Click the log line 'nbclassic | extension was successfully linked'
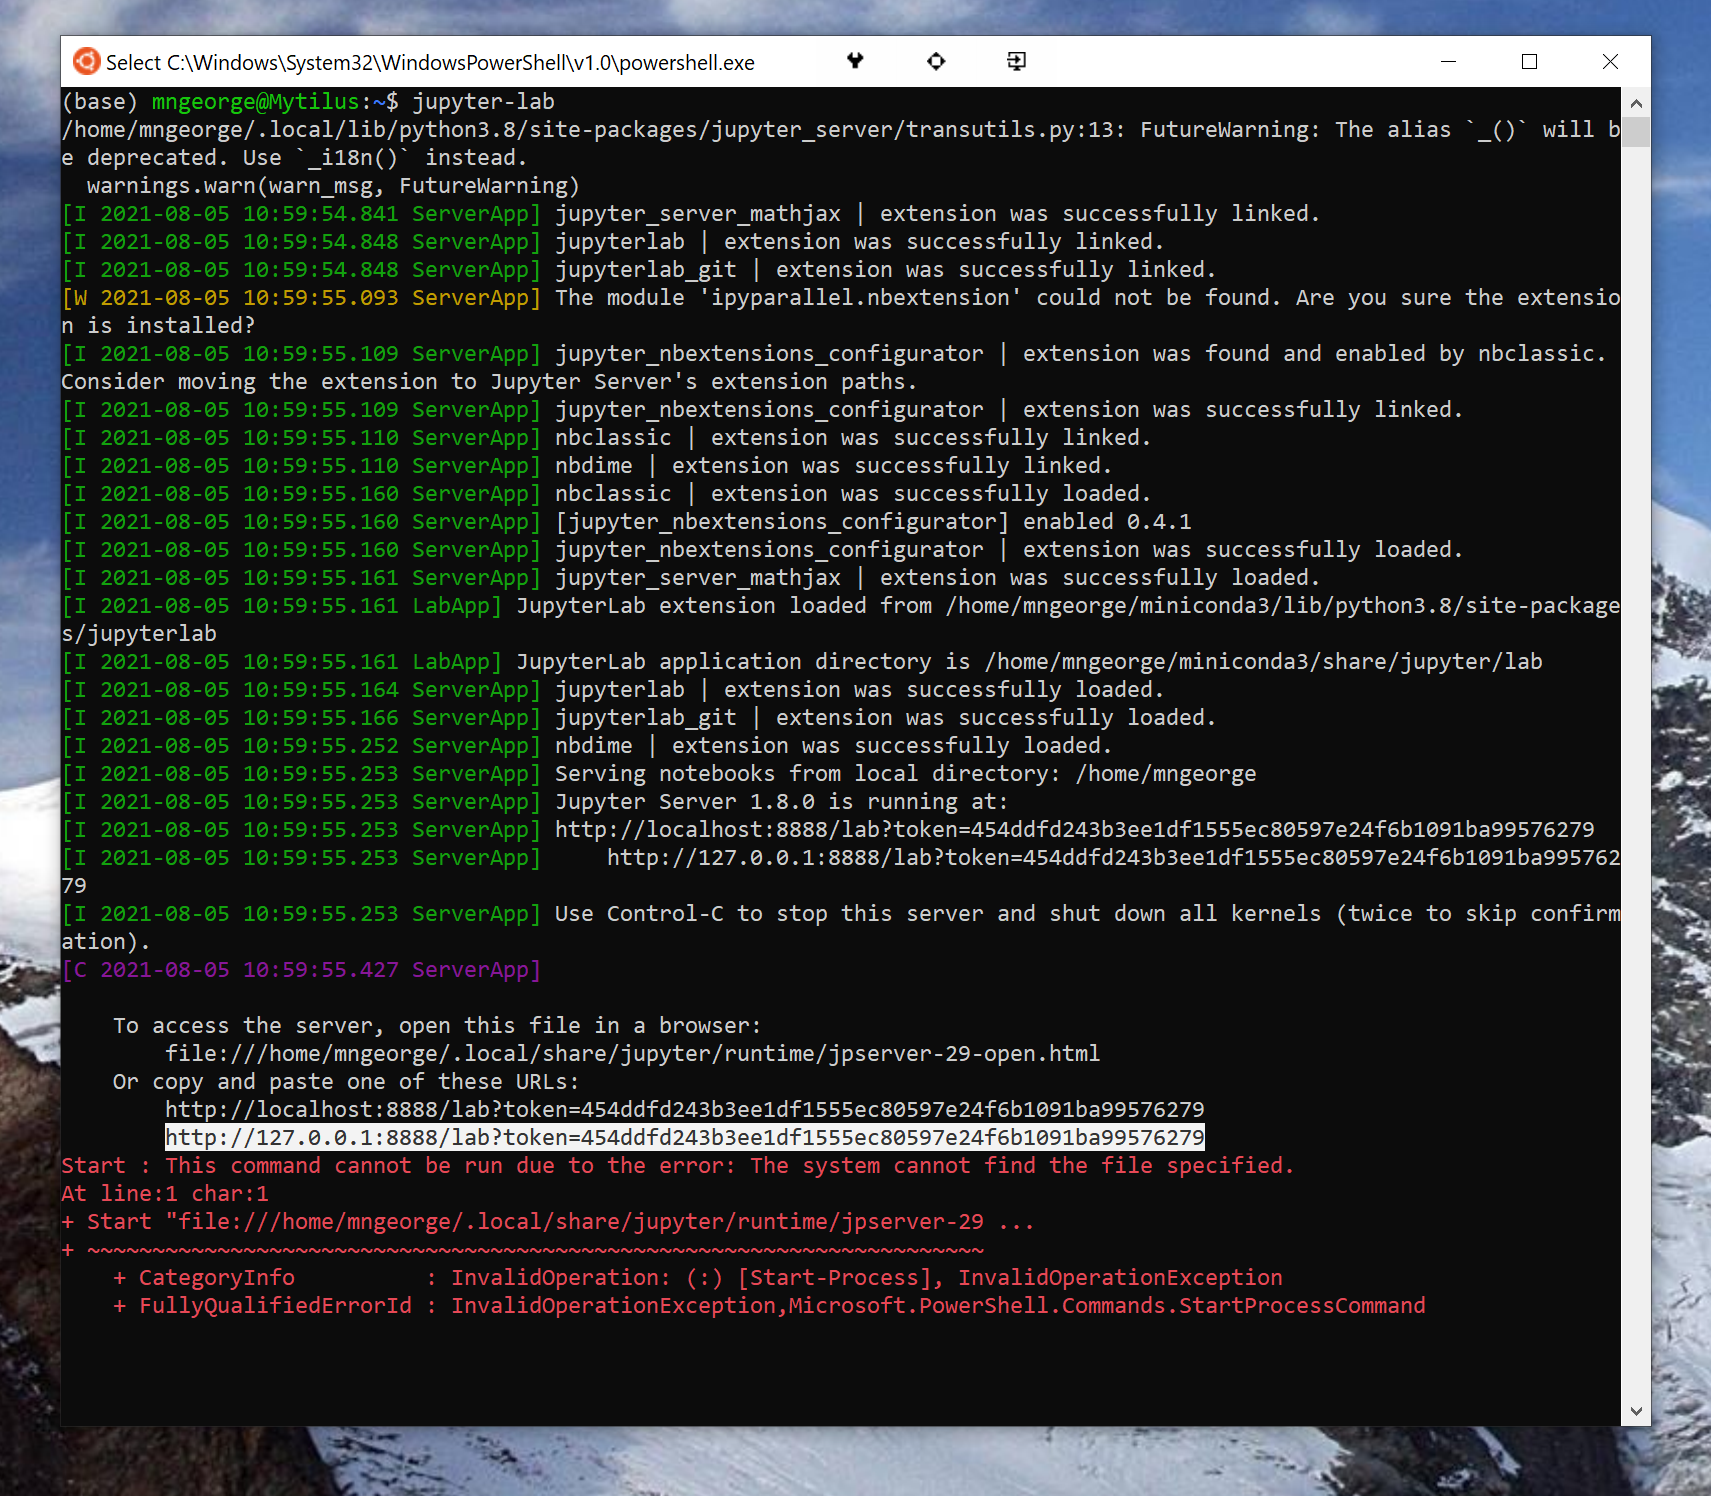 click(x=606, y=437)
